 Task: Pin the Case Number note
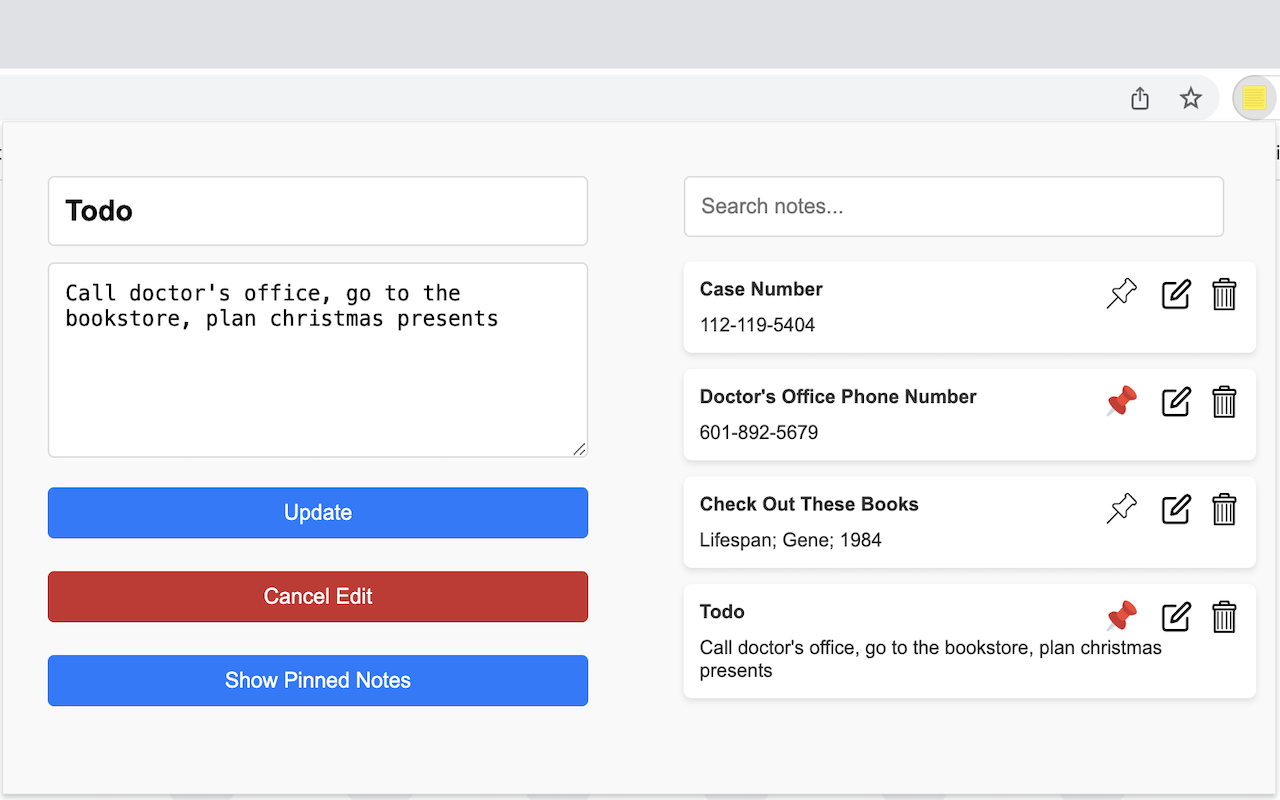pos(1122,294)
